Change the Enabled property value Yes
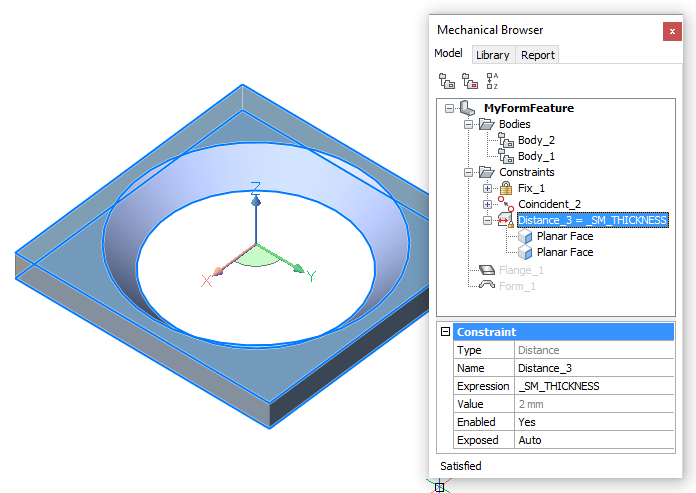 594,422
